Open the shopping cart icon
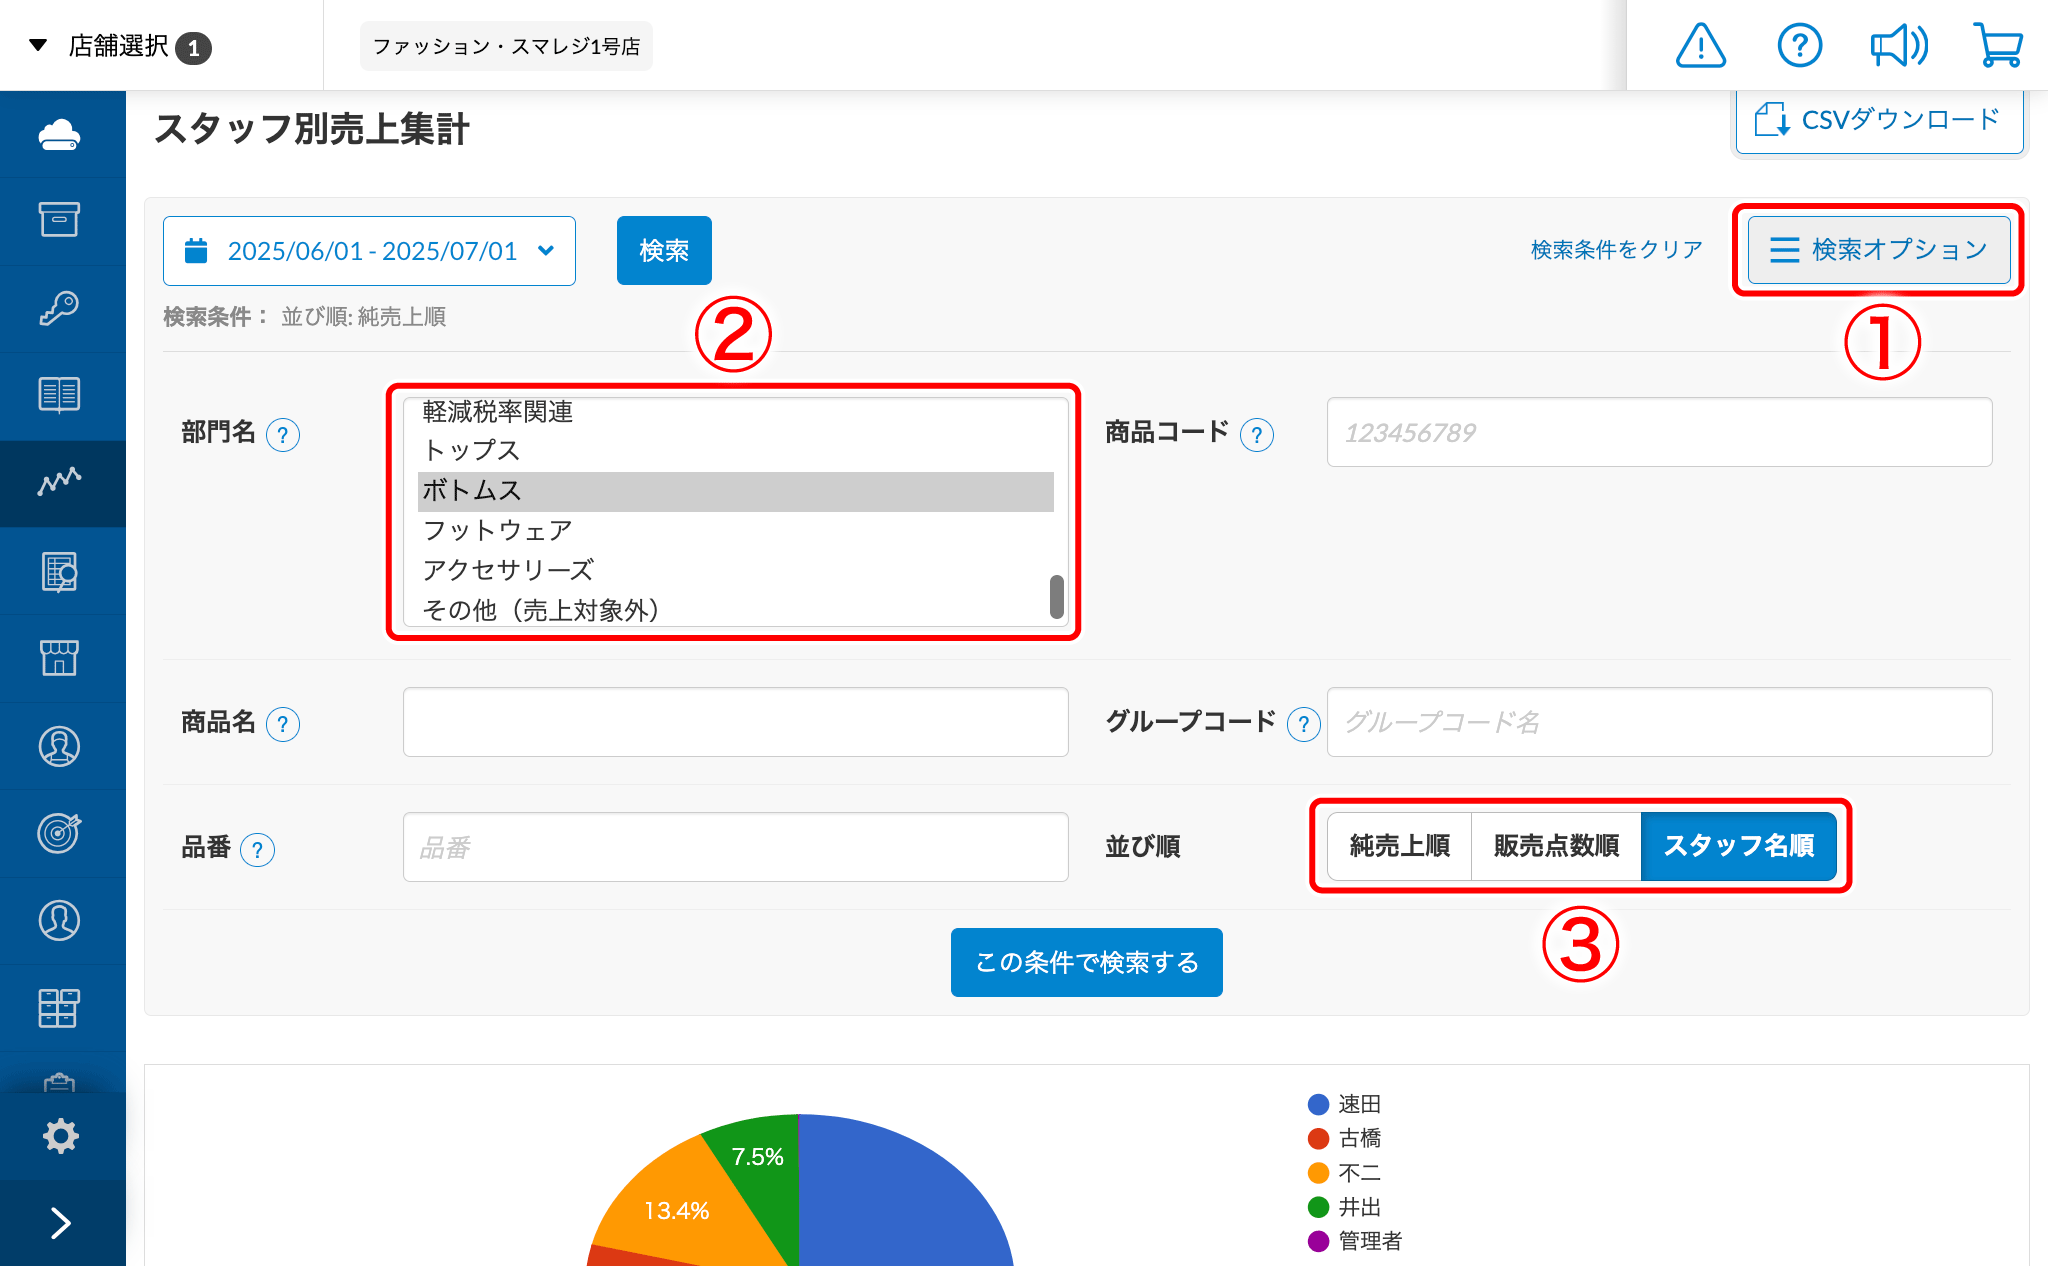The height and width of the screenshot is (1266, 2048). (1997, 46)
